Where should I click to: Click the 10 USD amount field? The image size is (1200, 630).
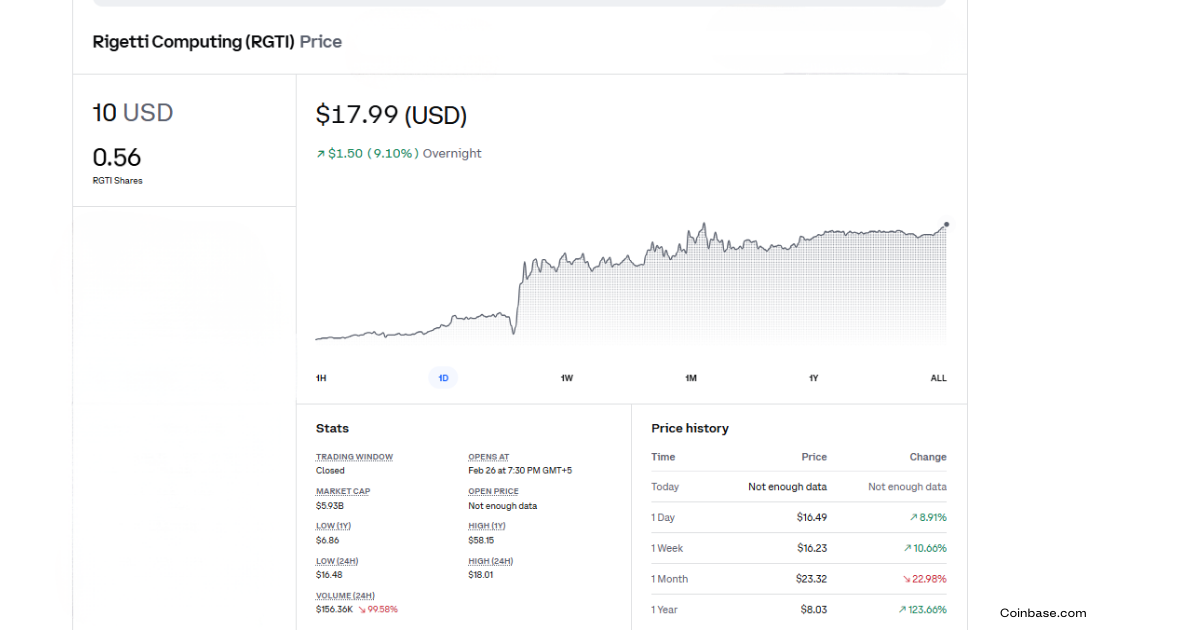pos(133,113)
